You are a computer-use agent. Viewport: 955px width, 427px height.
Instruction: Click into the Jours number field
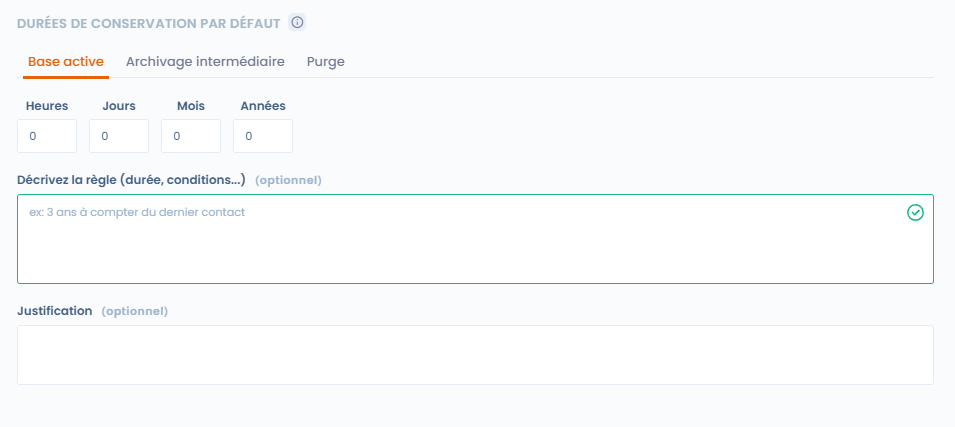(x=119, y=136)
